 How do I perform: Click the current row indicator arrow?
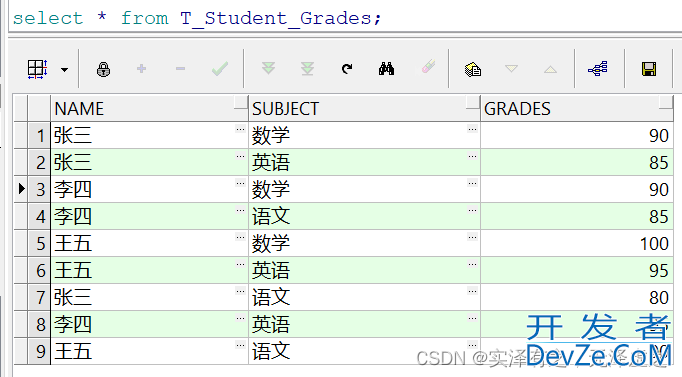coord(21,189)
